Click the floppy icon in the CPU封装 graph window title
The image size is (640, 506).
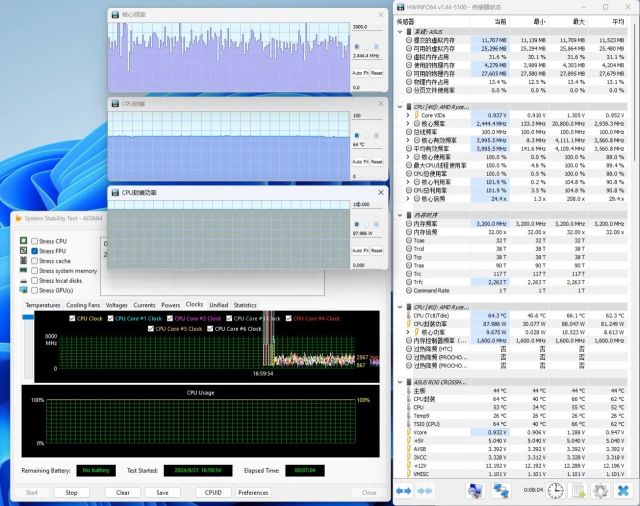click(115, 104)
